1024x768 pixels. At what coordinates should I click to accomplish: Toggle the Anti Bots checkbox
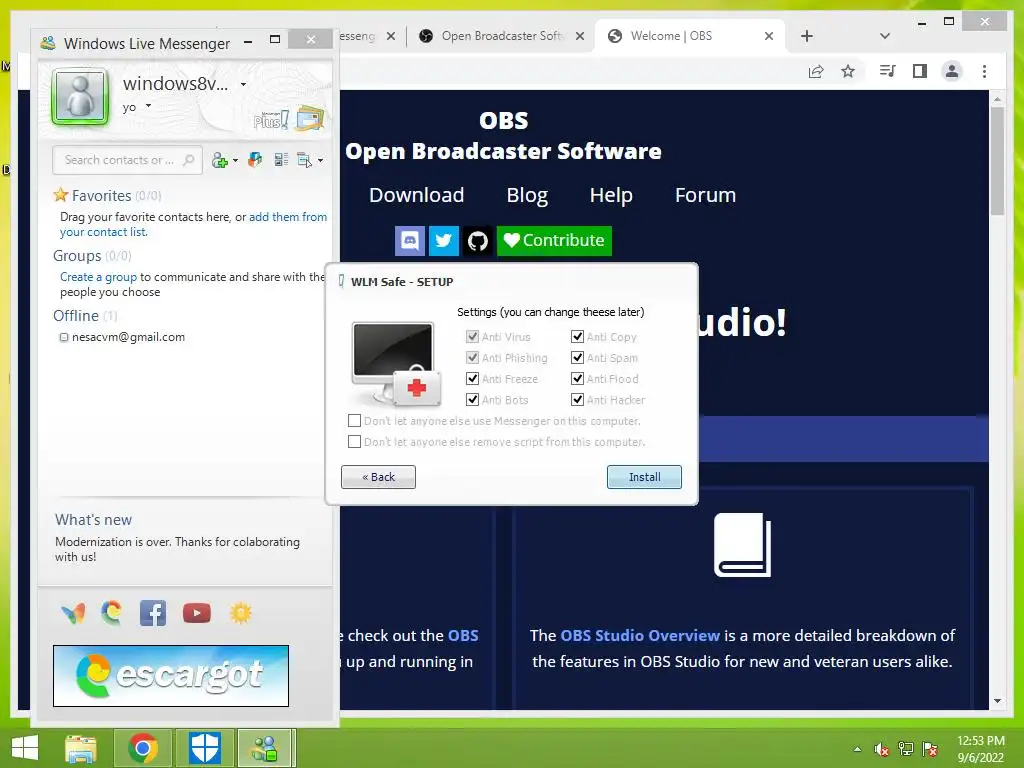click(x=473, y=400)
